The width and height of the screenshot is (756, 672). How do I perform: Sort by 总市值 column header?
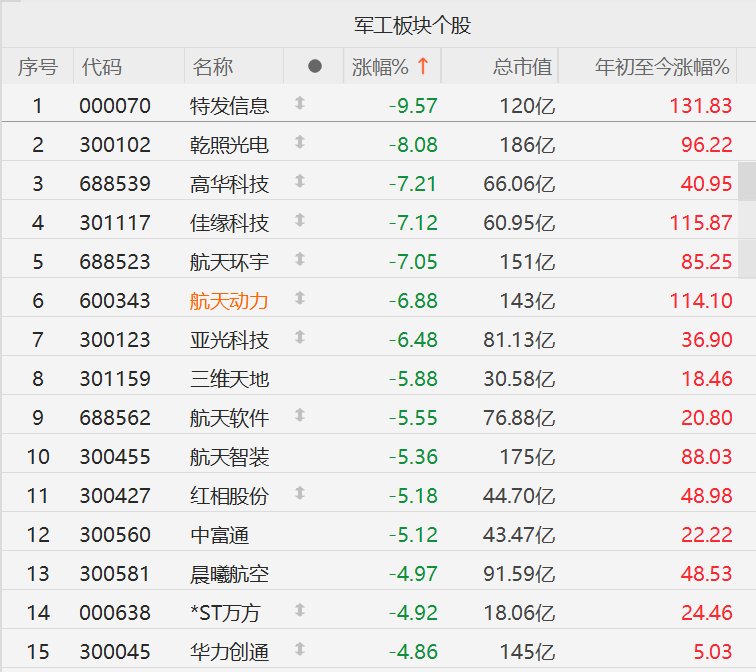[522, 67]
